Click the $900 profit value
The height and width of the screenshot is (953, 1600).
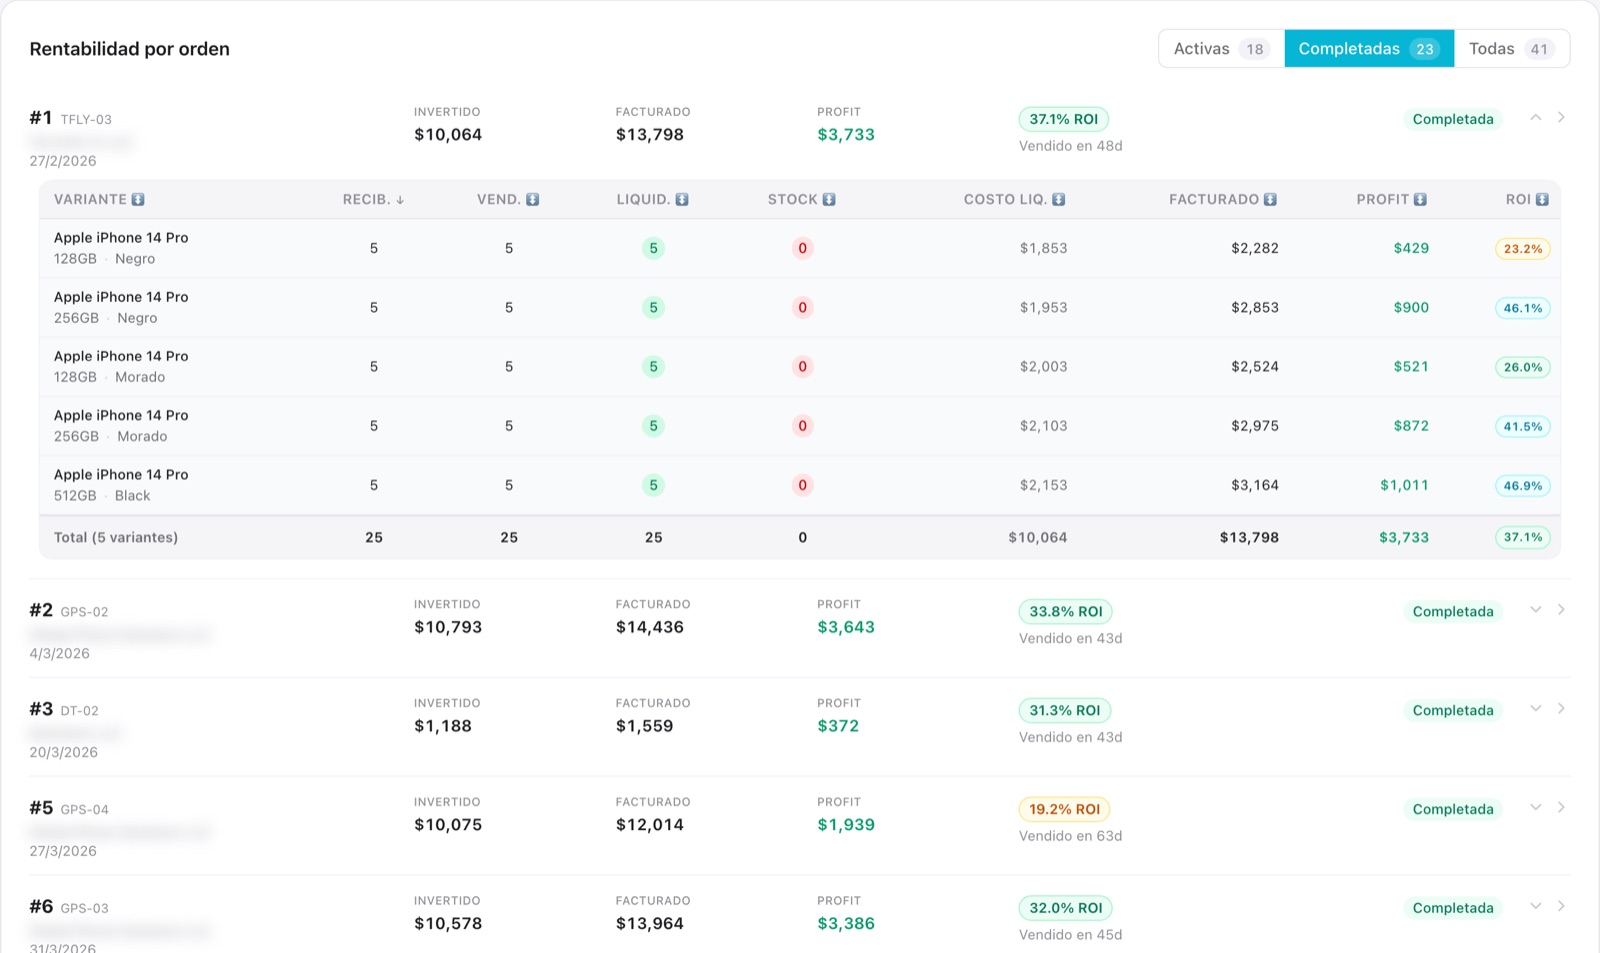tap(1411, 307)
